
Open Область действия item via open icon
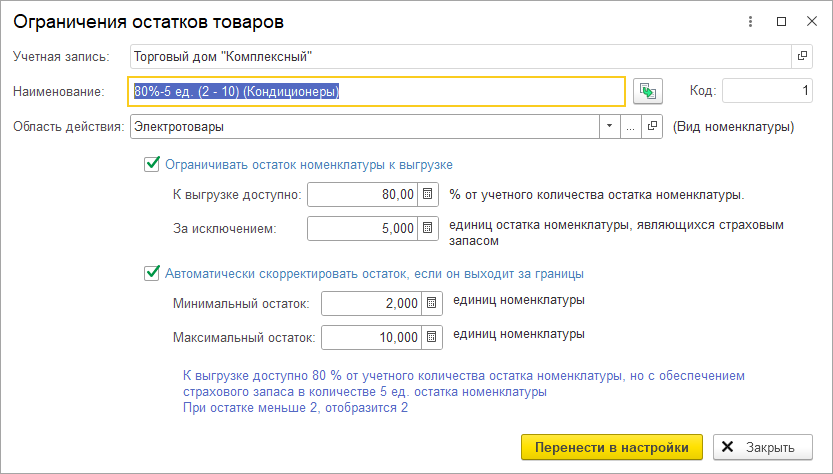(652, 127)
